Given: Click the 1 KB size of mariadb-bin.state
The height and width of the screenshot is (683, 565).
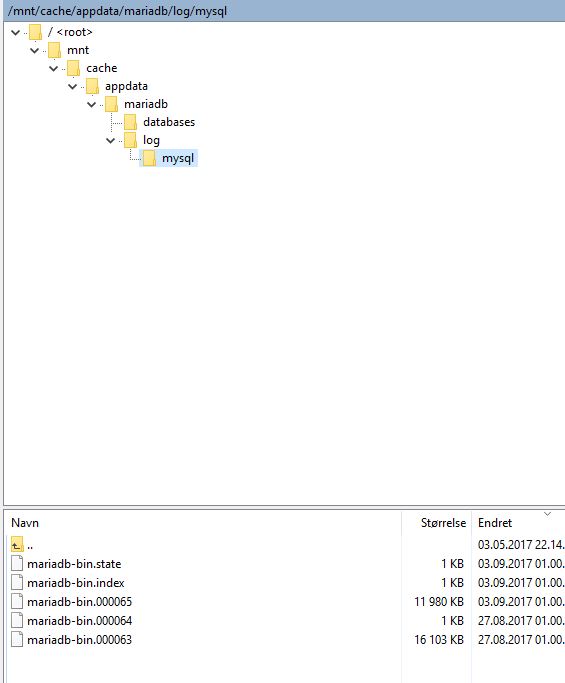Looking at the screenshot, I should click(x=453, y=564).
